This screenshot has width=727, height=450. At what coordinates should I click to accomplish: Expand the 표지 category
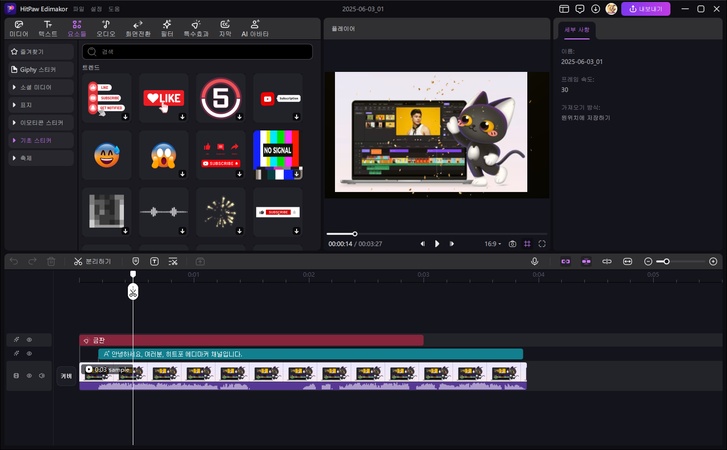[x=41, y=105]
